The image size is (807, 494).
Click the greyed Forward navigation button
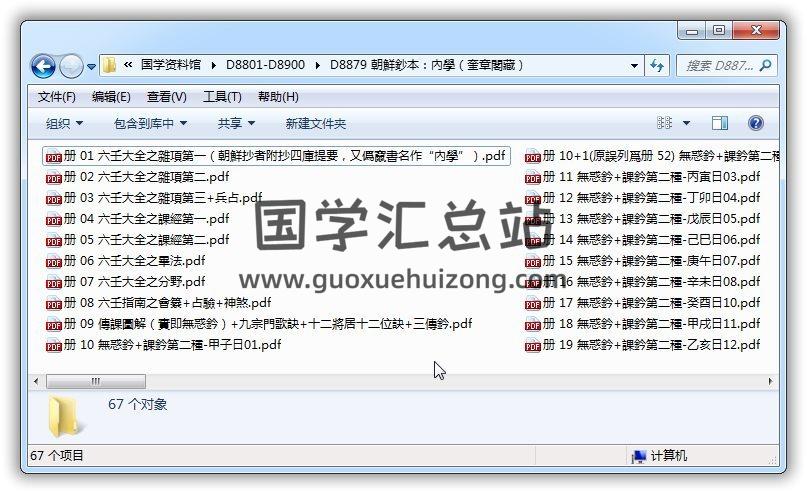[x=71, y=66]
